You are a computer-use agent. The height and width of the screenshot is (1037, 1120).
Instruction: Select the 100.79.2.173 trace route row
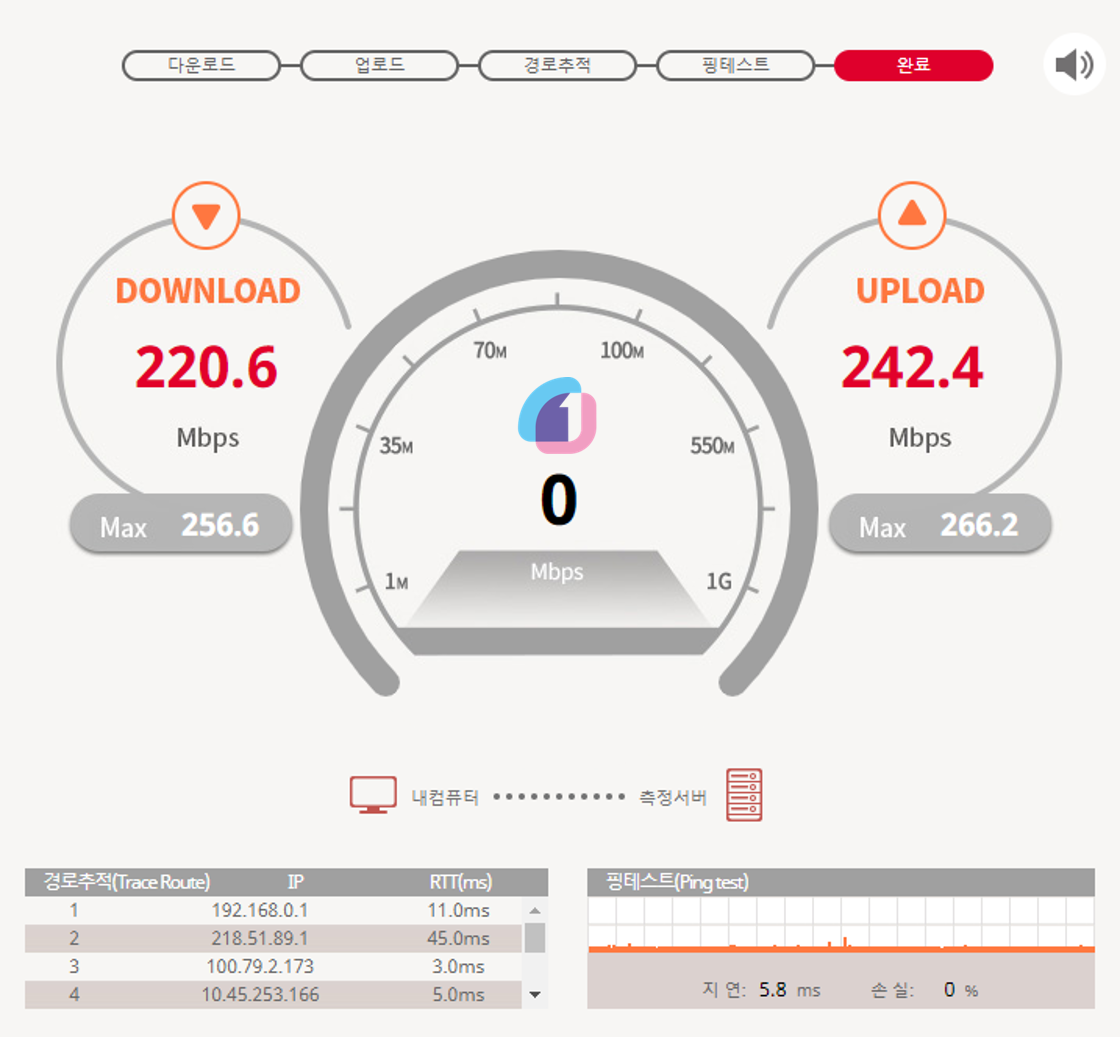274,966
